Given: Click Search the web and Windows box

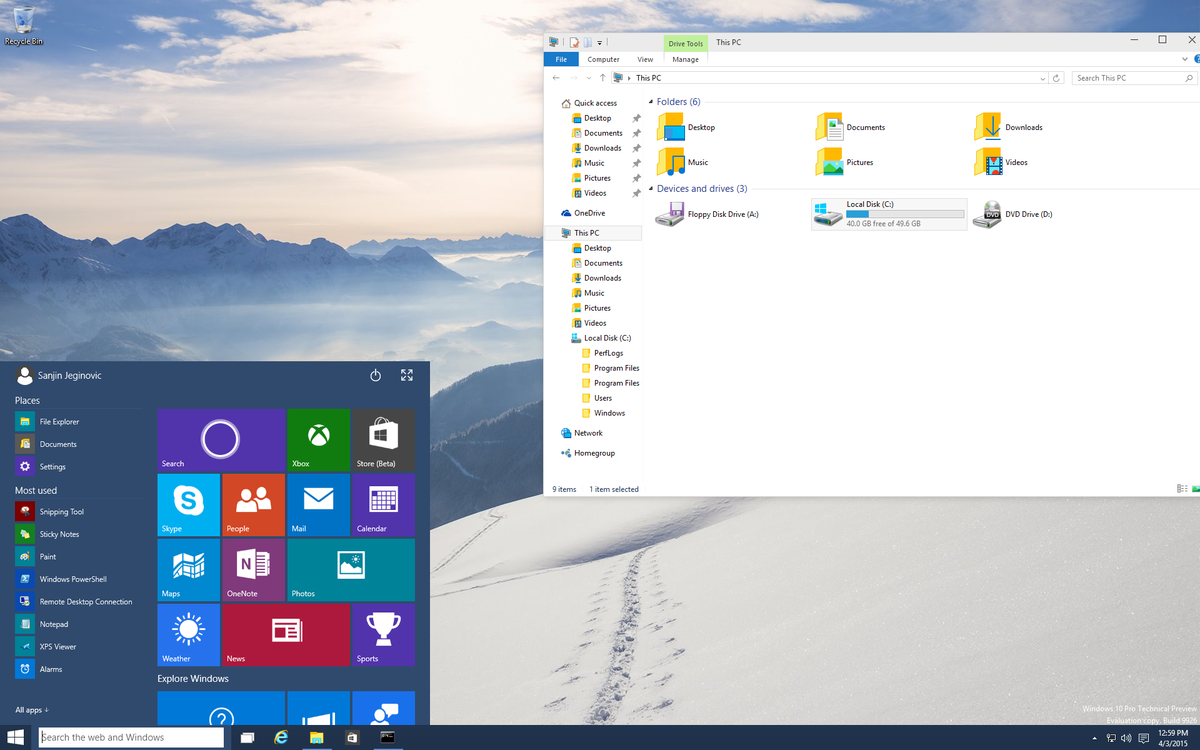Looking at the screenshot, I should [x=131, y=738].
